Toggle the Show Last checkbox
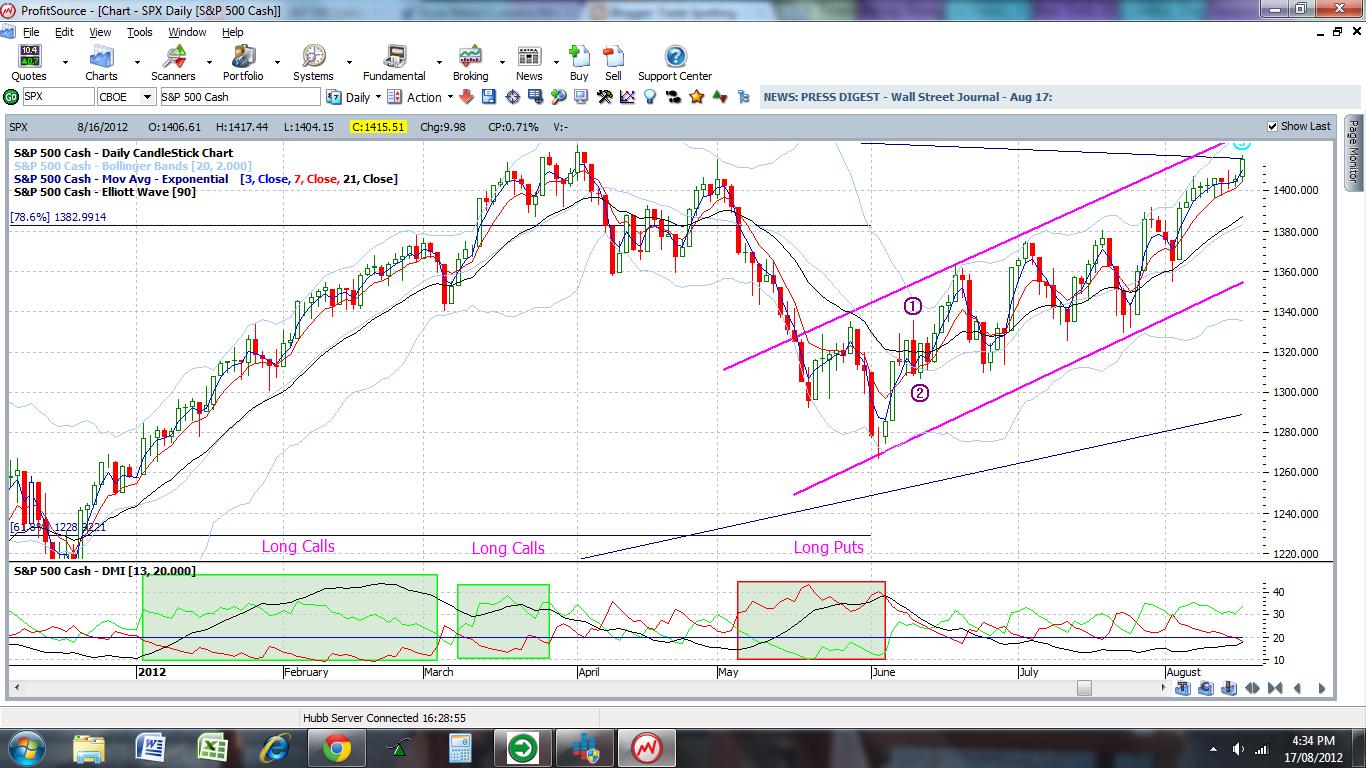The height and width of the screenshot is (768, 1366). tap(1272, 126)
